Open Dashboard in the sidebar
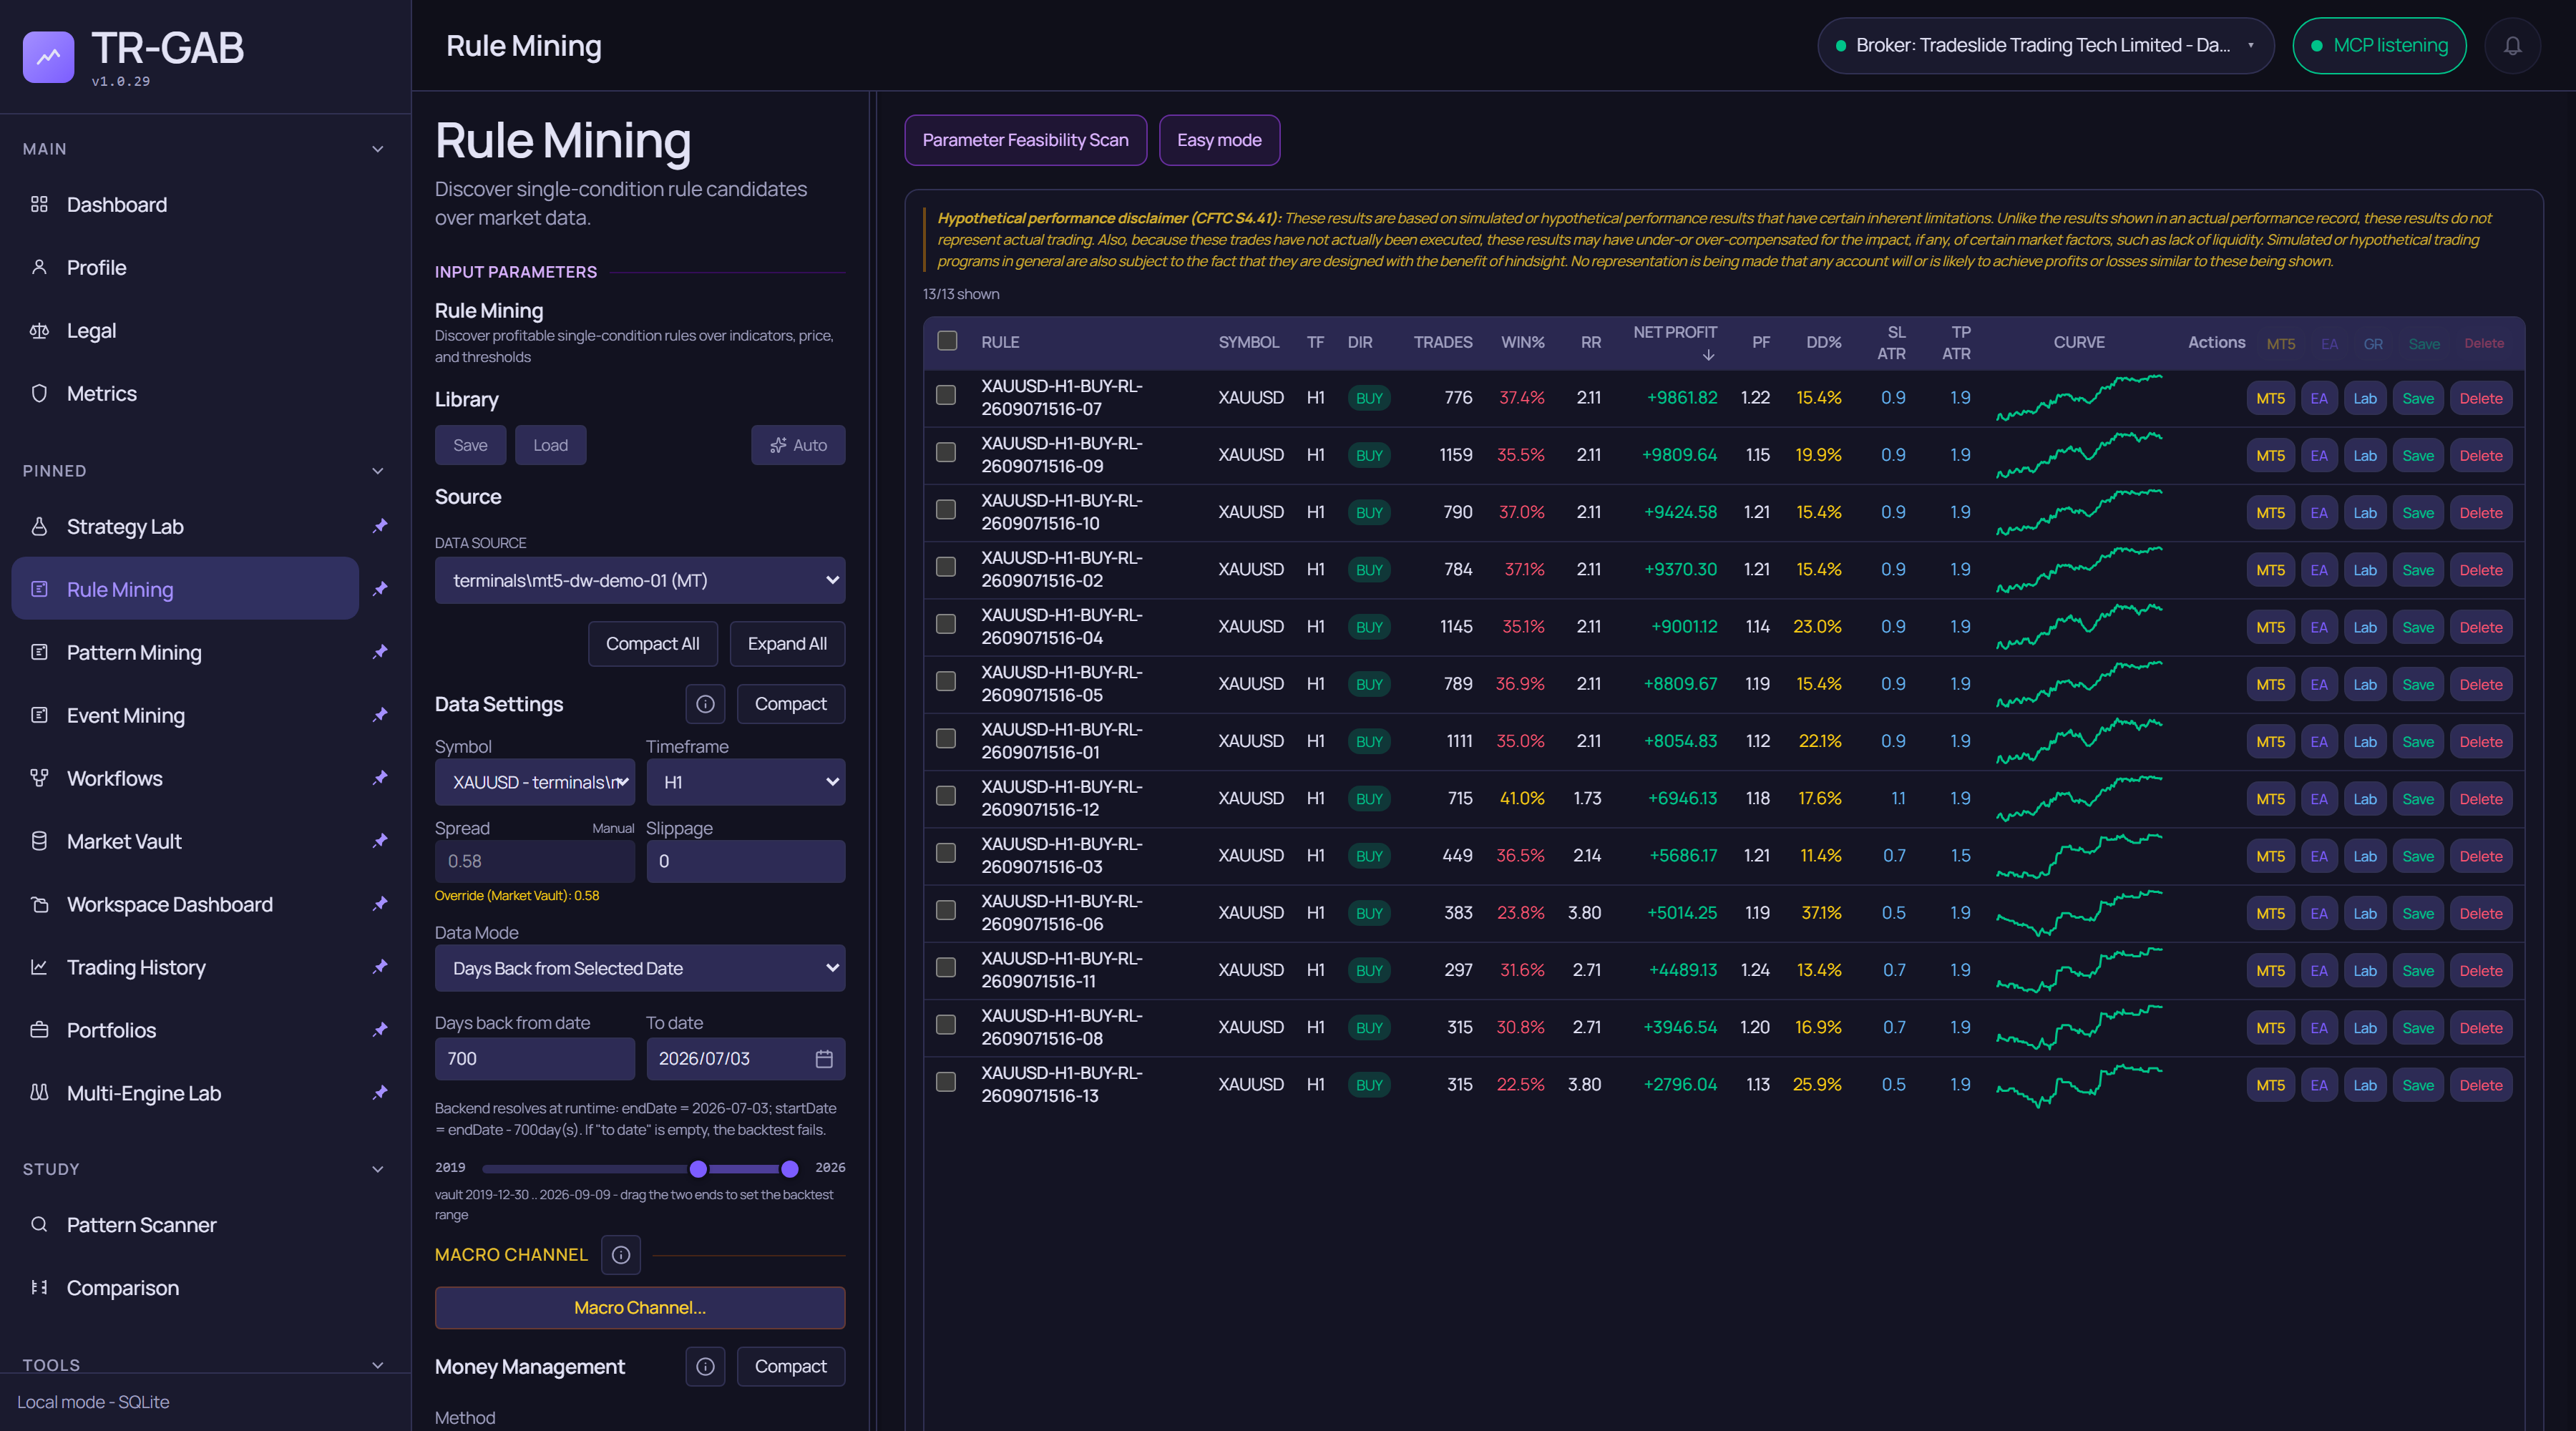 pos(185,204)
